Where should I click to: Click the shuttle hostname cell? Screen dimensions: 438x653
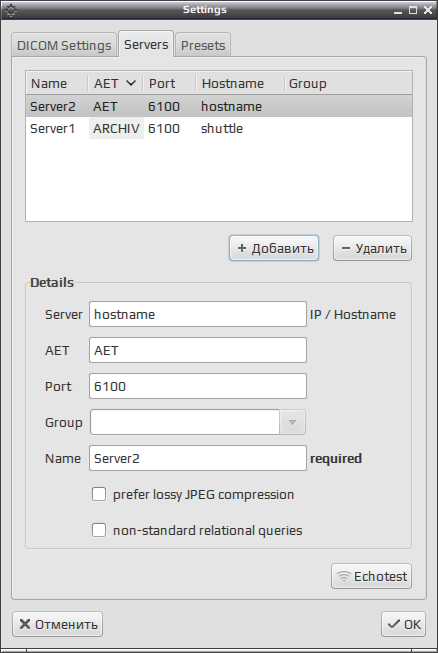222,128
